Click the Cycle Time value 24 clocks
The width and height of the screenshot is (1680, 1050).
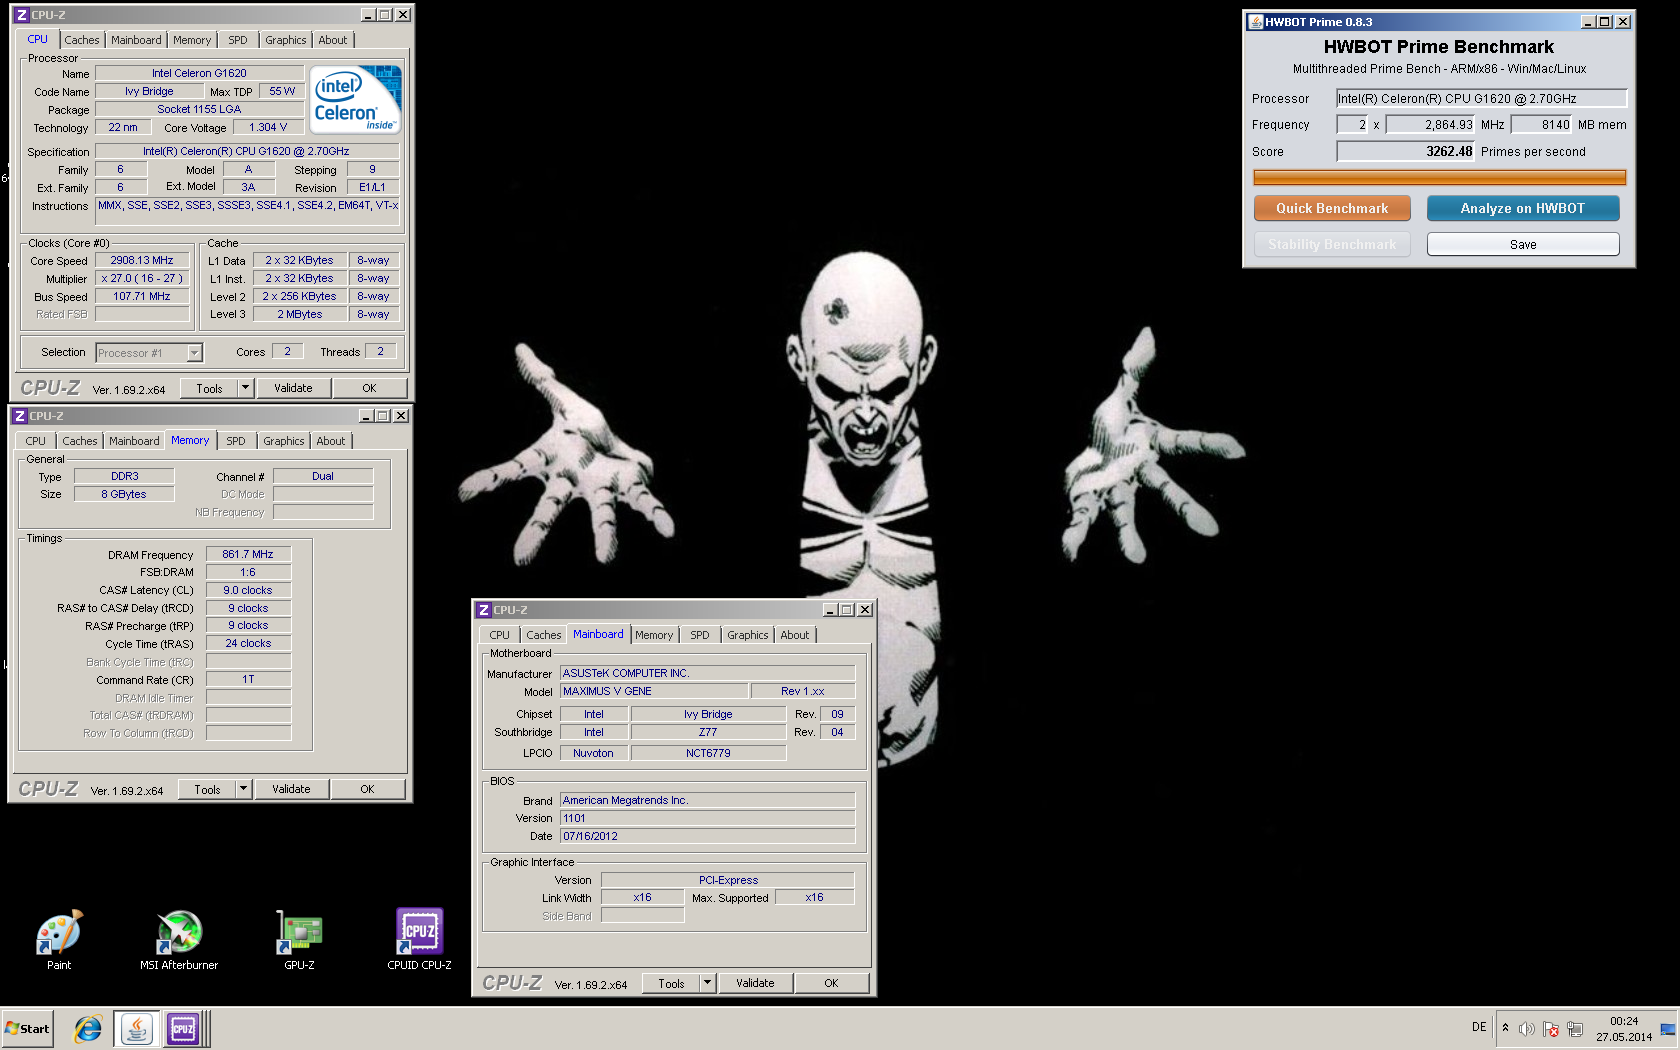pos(248,643)
